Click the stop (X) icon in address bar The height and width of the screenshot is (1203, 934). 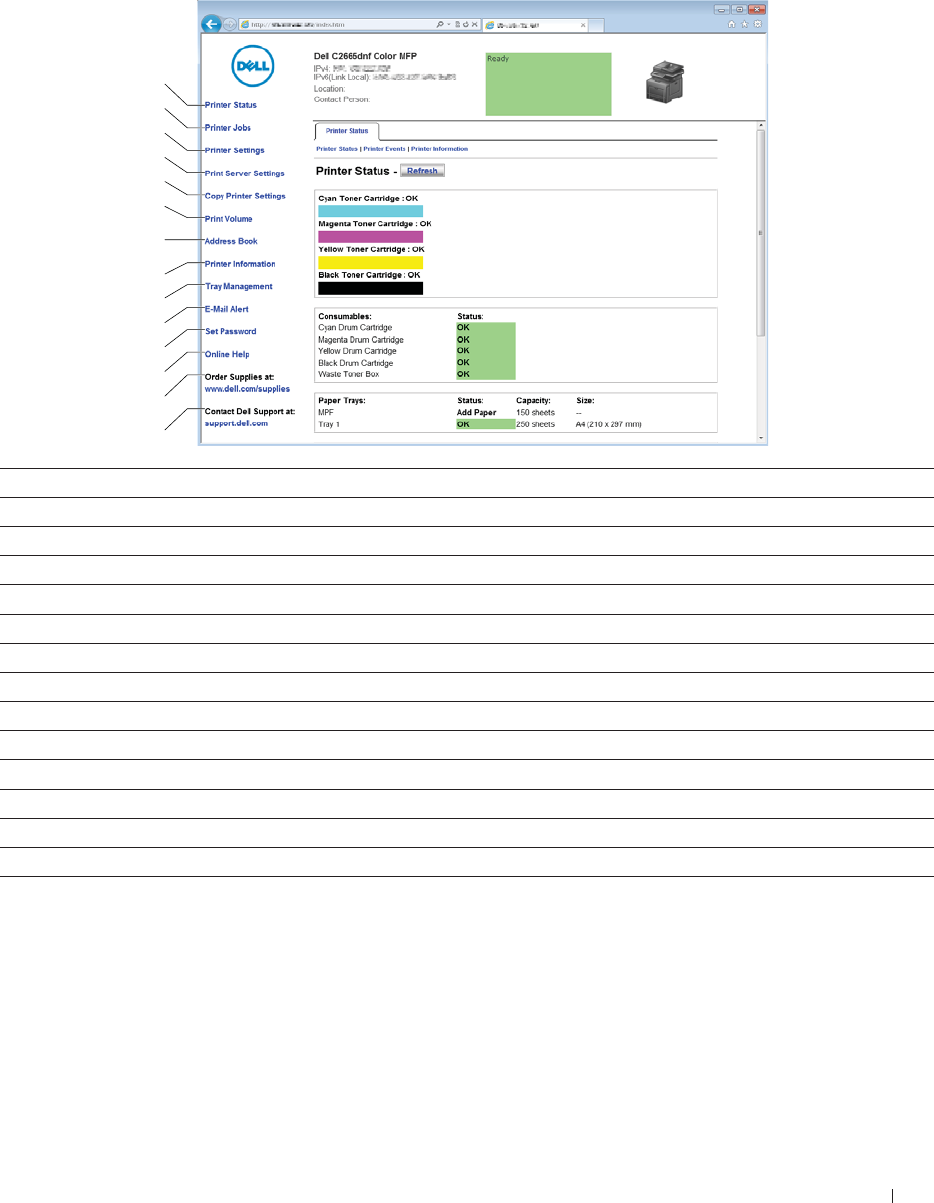pyautogui.click(x=474, y=24)
